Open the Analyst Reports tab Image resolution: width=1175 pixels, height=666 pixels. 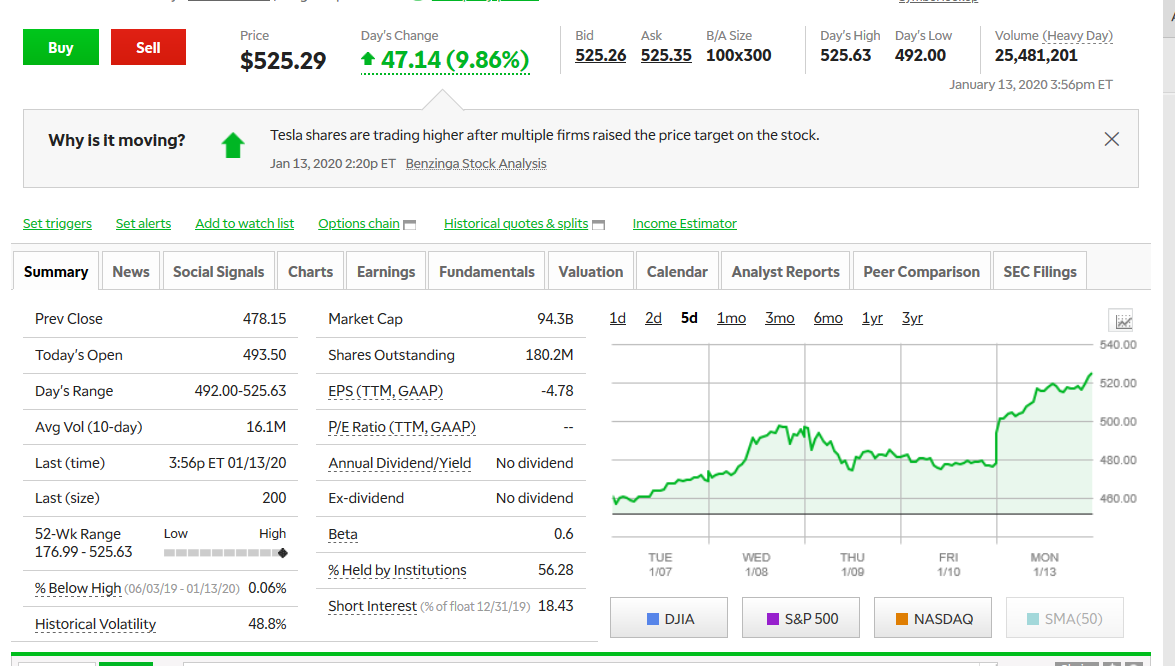click(785, 272)
